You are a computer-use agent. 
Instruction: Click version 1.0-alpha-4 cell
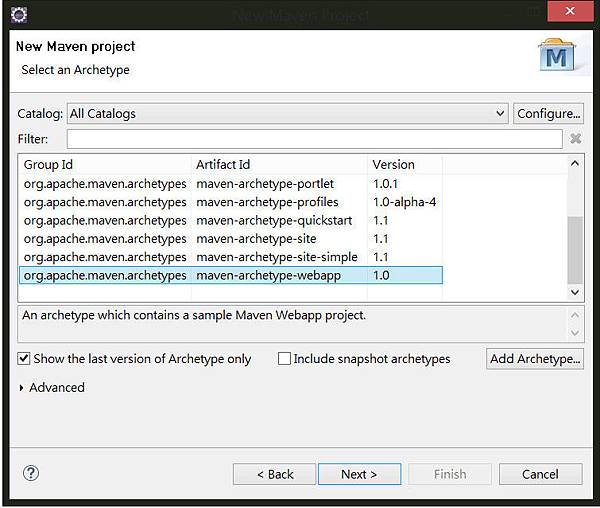tap(404, 202)
